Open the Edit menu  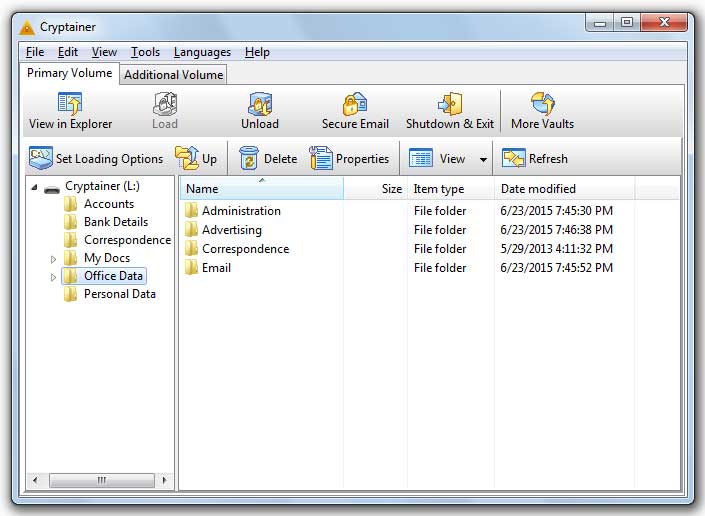[68, 52]
